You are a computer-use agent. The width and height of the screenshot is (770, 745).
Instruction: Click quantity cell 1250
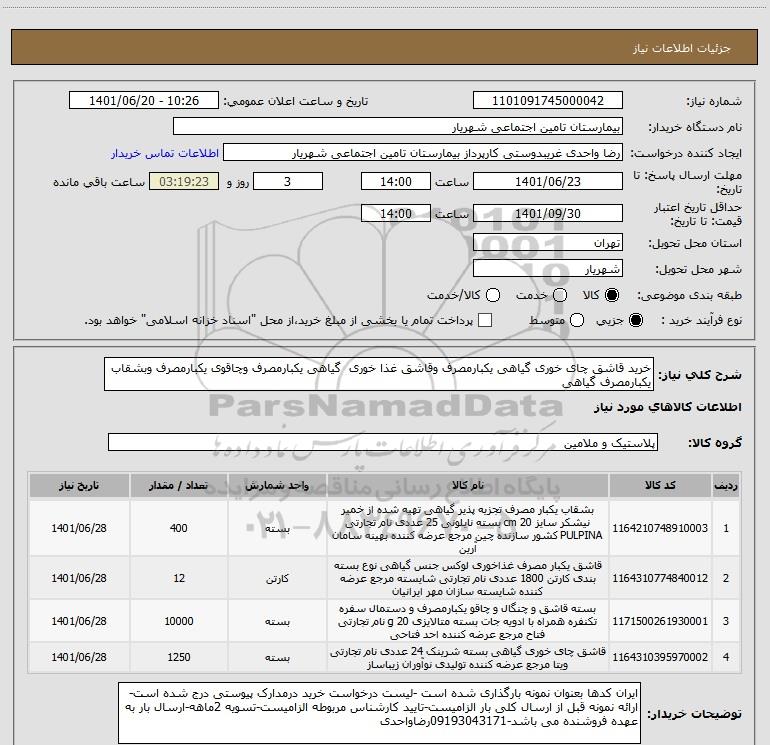179,657
